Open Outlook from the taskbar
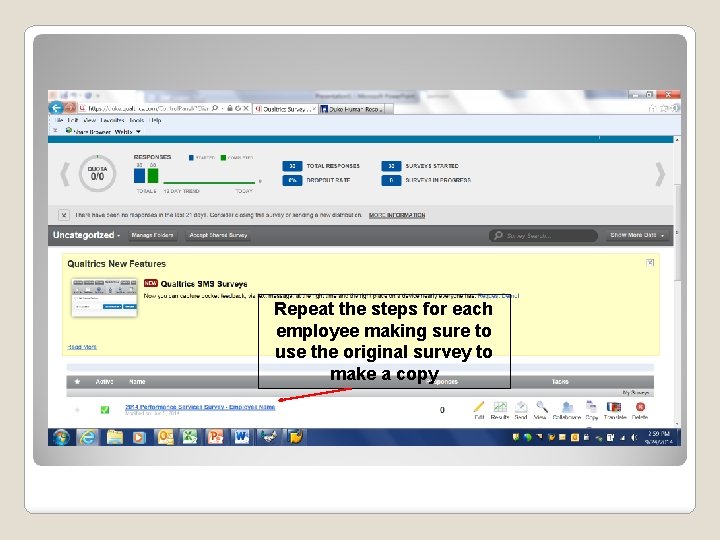This screenshot has width=720, height=540. pyautogui.click(x=165, y=437)
